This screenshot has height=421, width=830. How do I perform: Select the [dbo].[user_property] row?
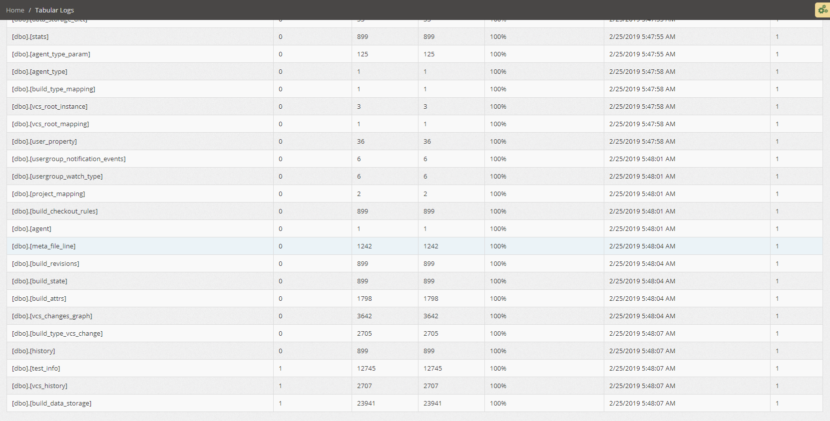point(44,141)
